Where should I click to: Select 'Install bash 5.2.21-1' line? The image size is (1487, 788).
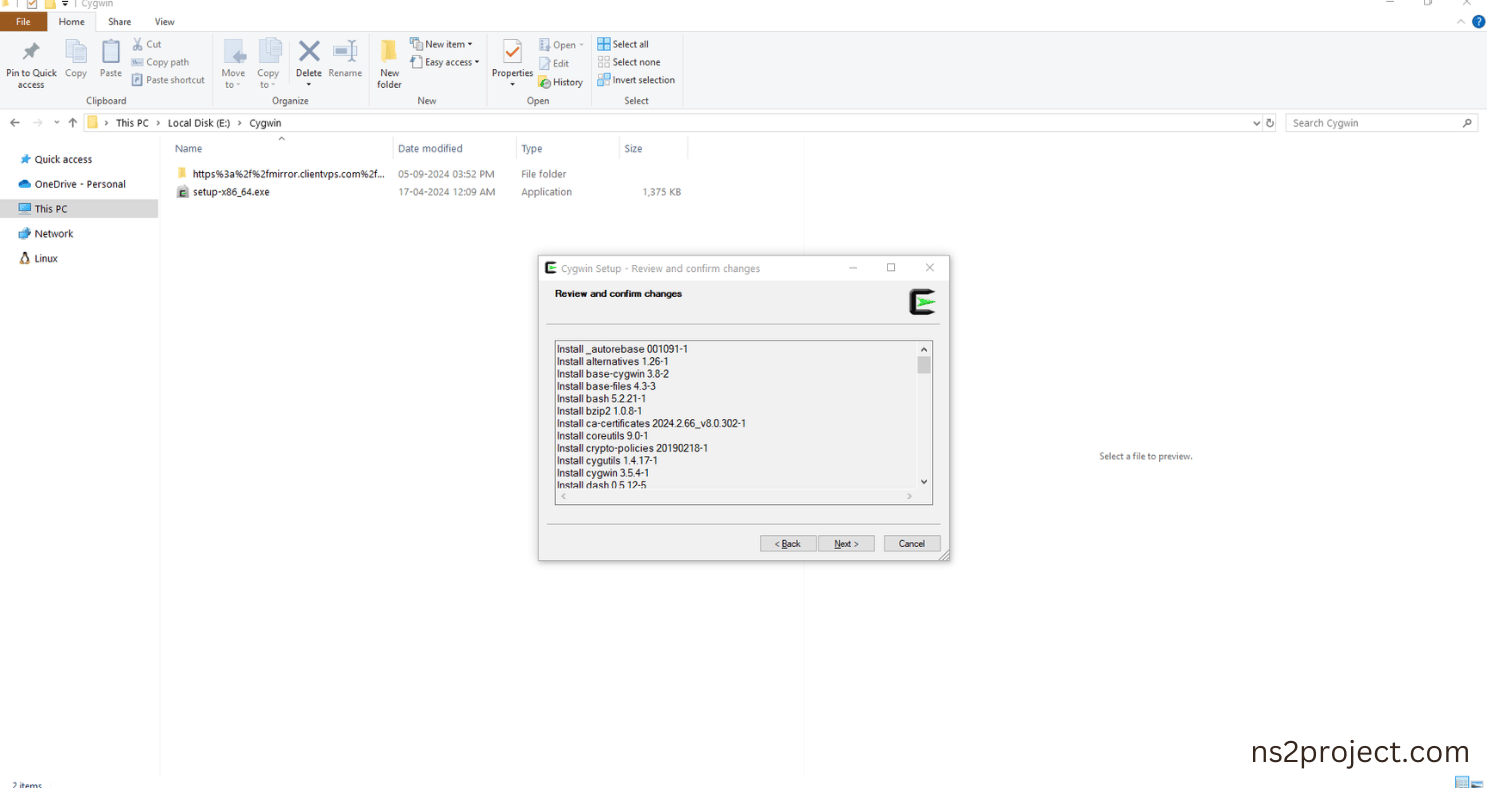click(x=601, y=399)
